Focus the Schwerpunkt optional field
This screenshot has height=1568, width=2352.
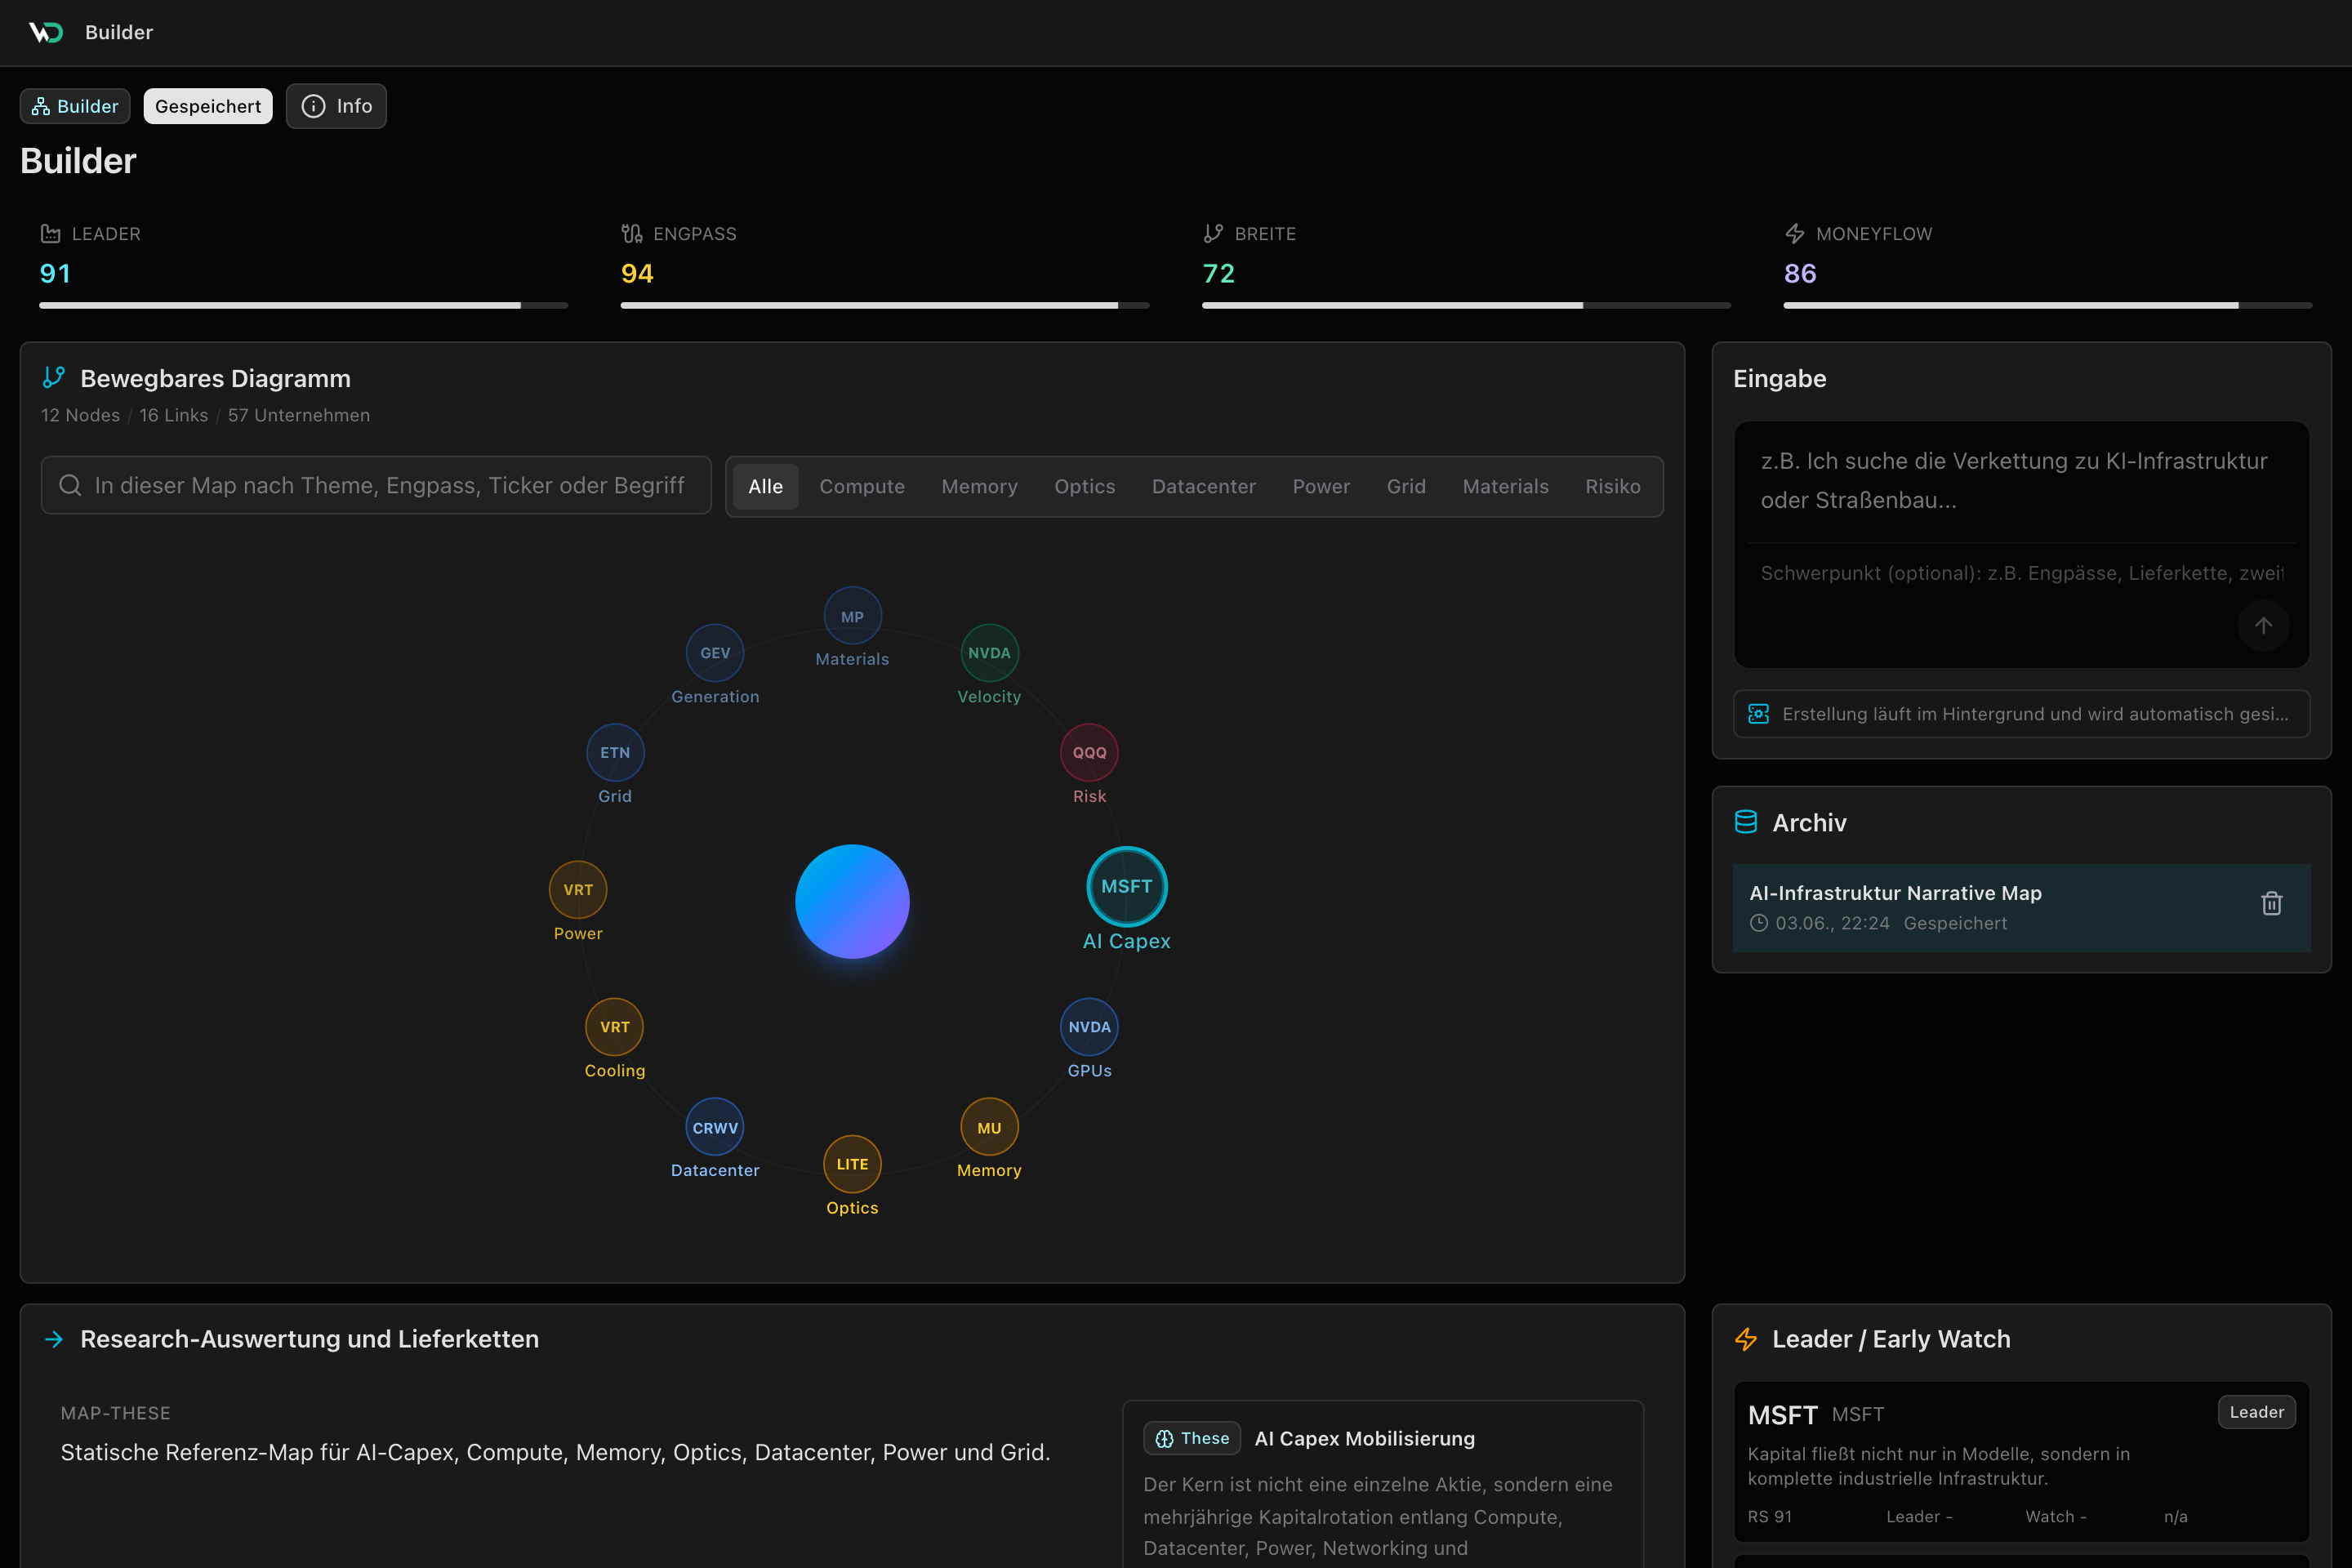point(2022,573)
